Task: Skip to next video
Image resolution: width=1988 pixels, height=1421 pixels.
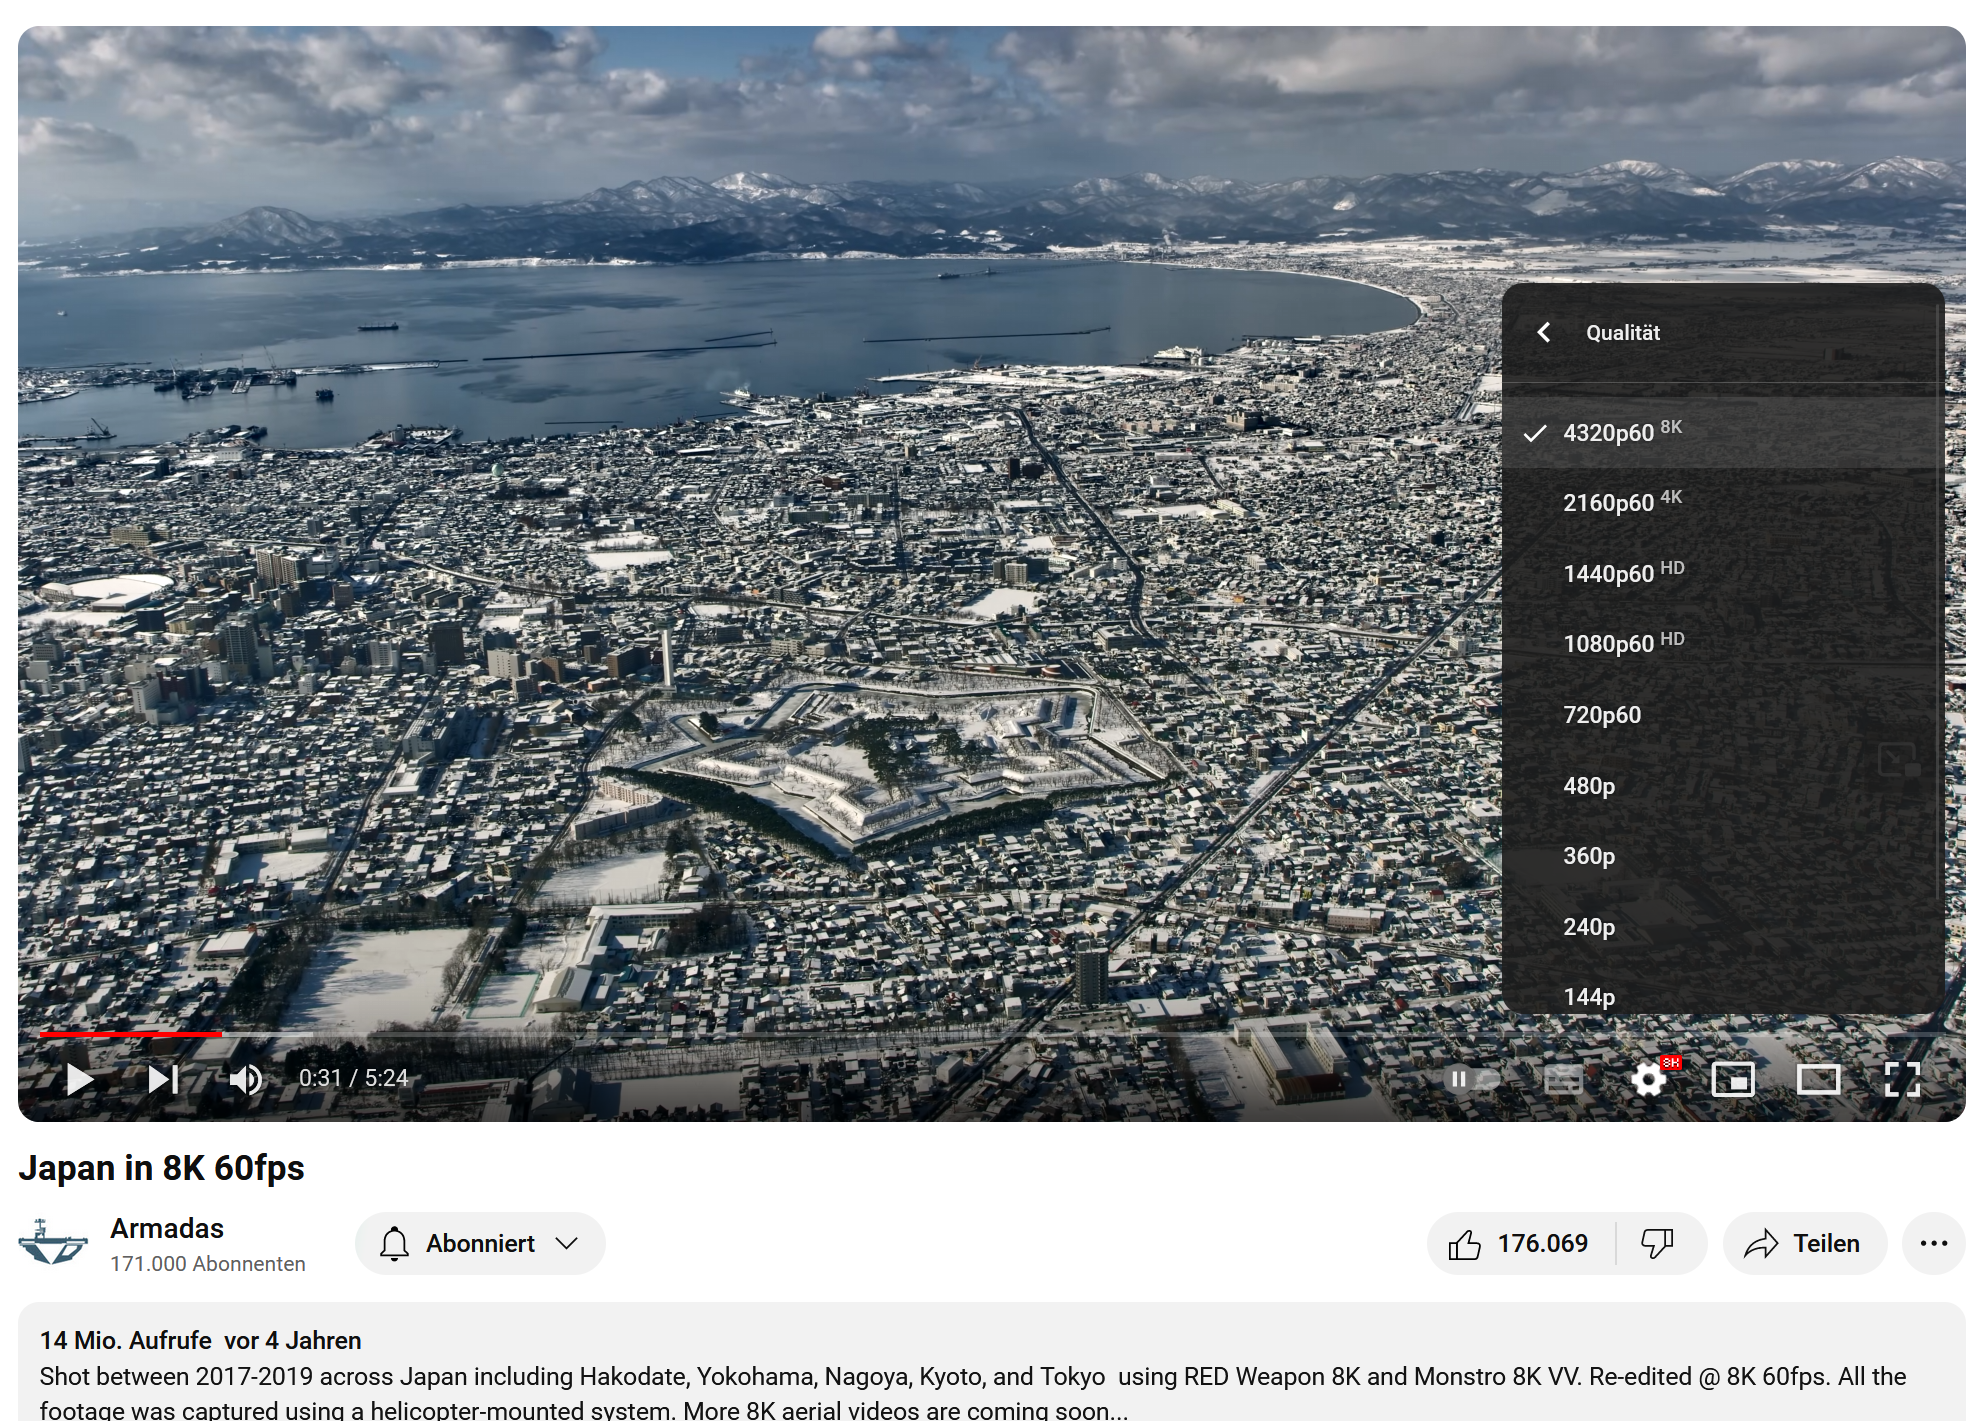Action: point(163,1079)
